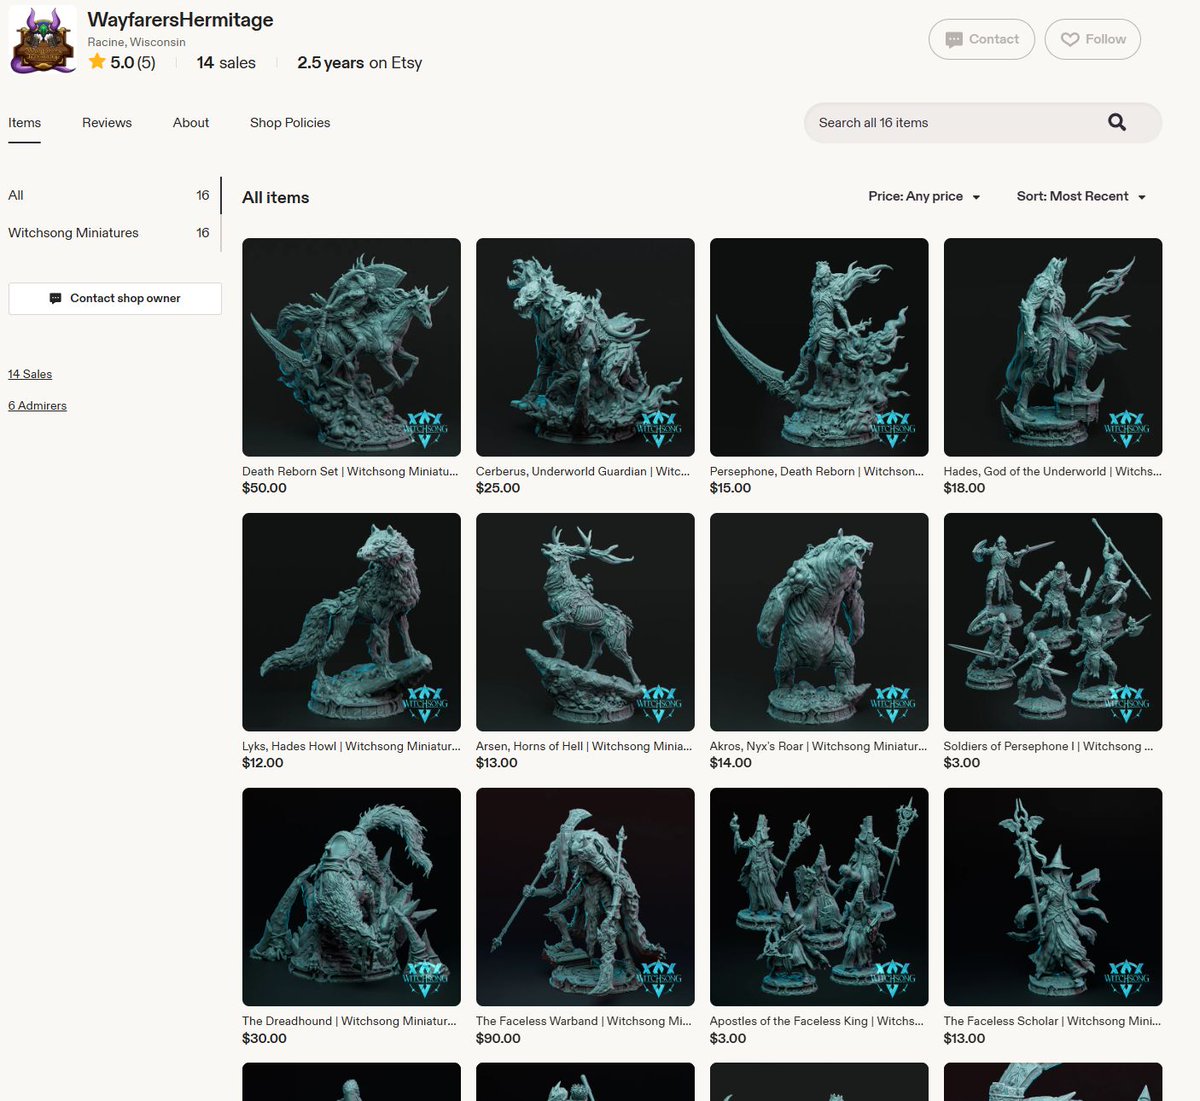This screenshot has width=1200, height=1101.
Task: Click the $90.00 price text
Action: point(498,1038)
